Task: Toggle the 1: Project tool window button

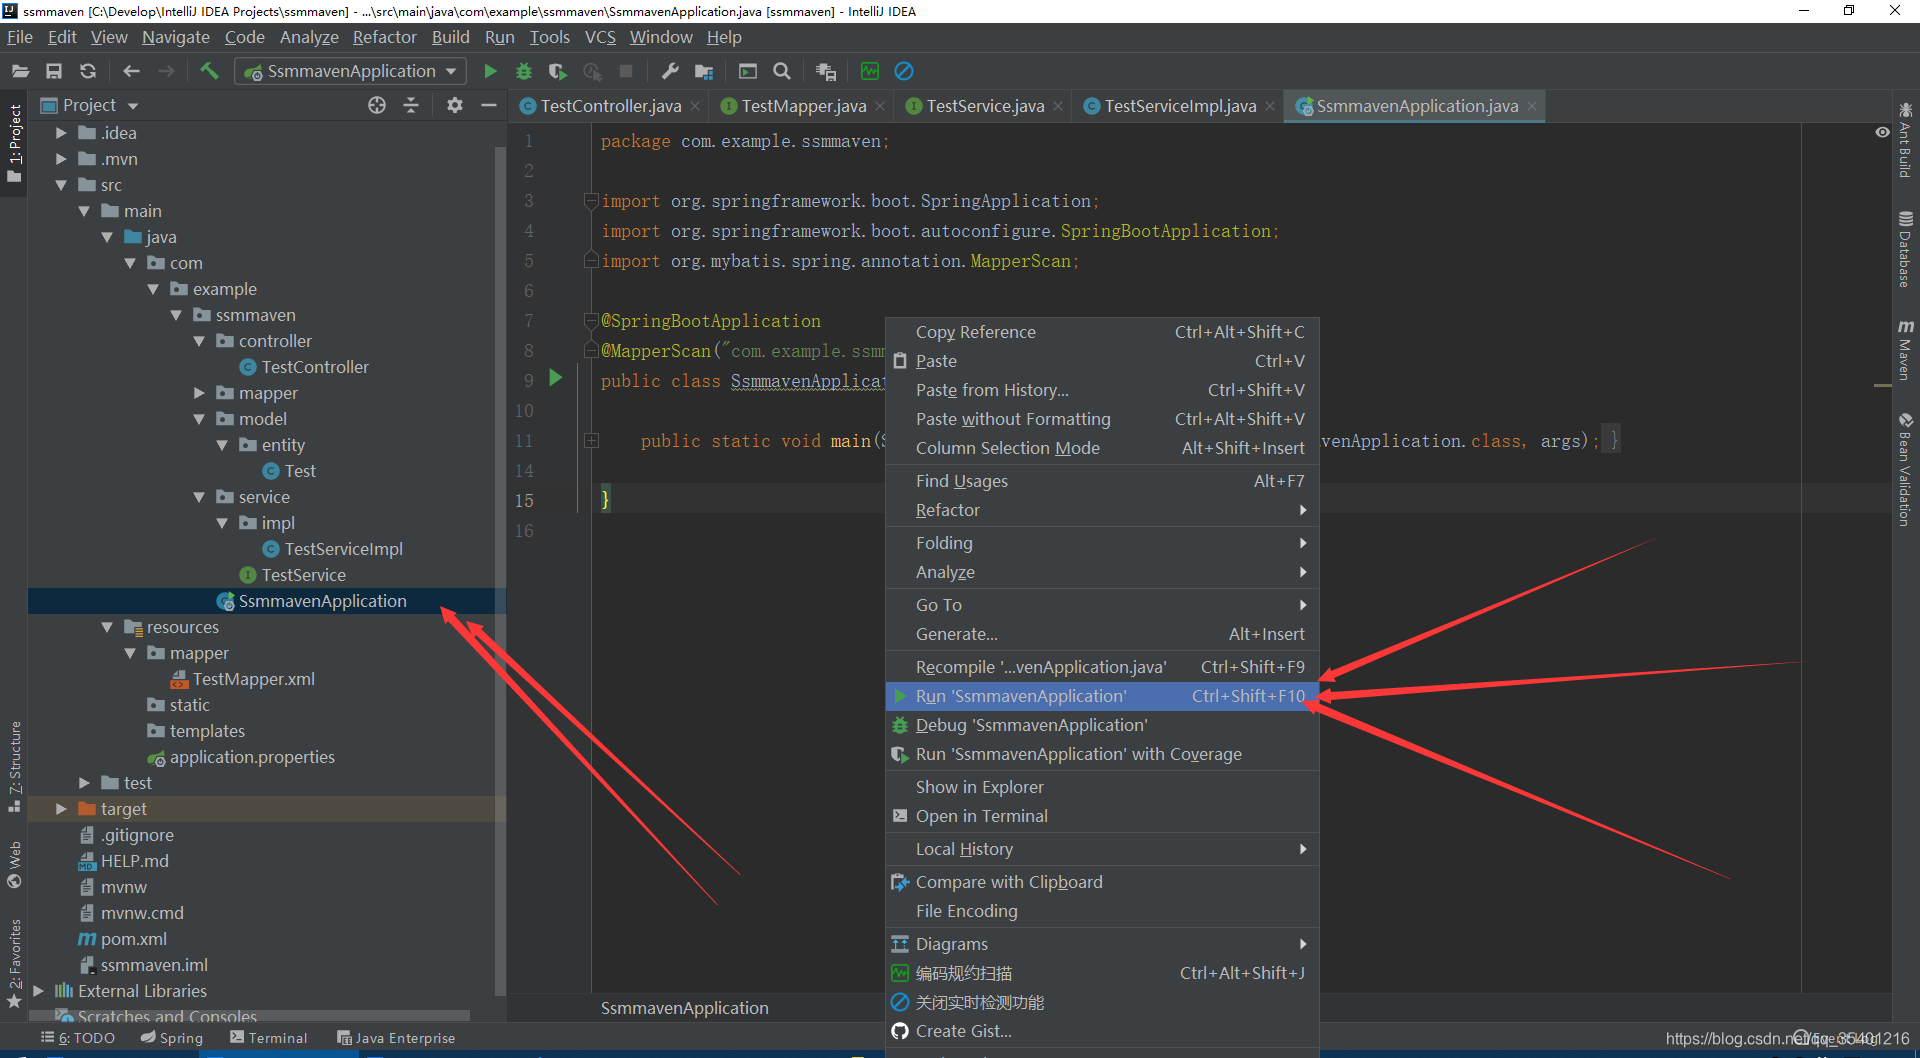Action: (x=14, y=143)
